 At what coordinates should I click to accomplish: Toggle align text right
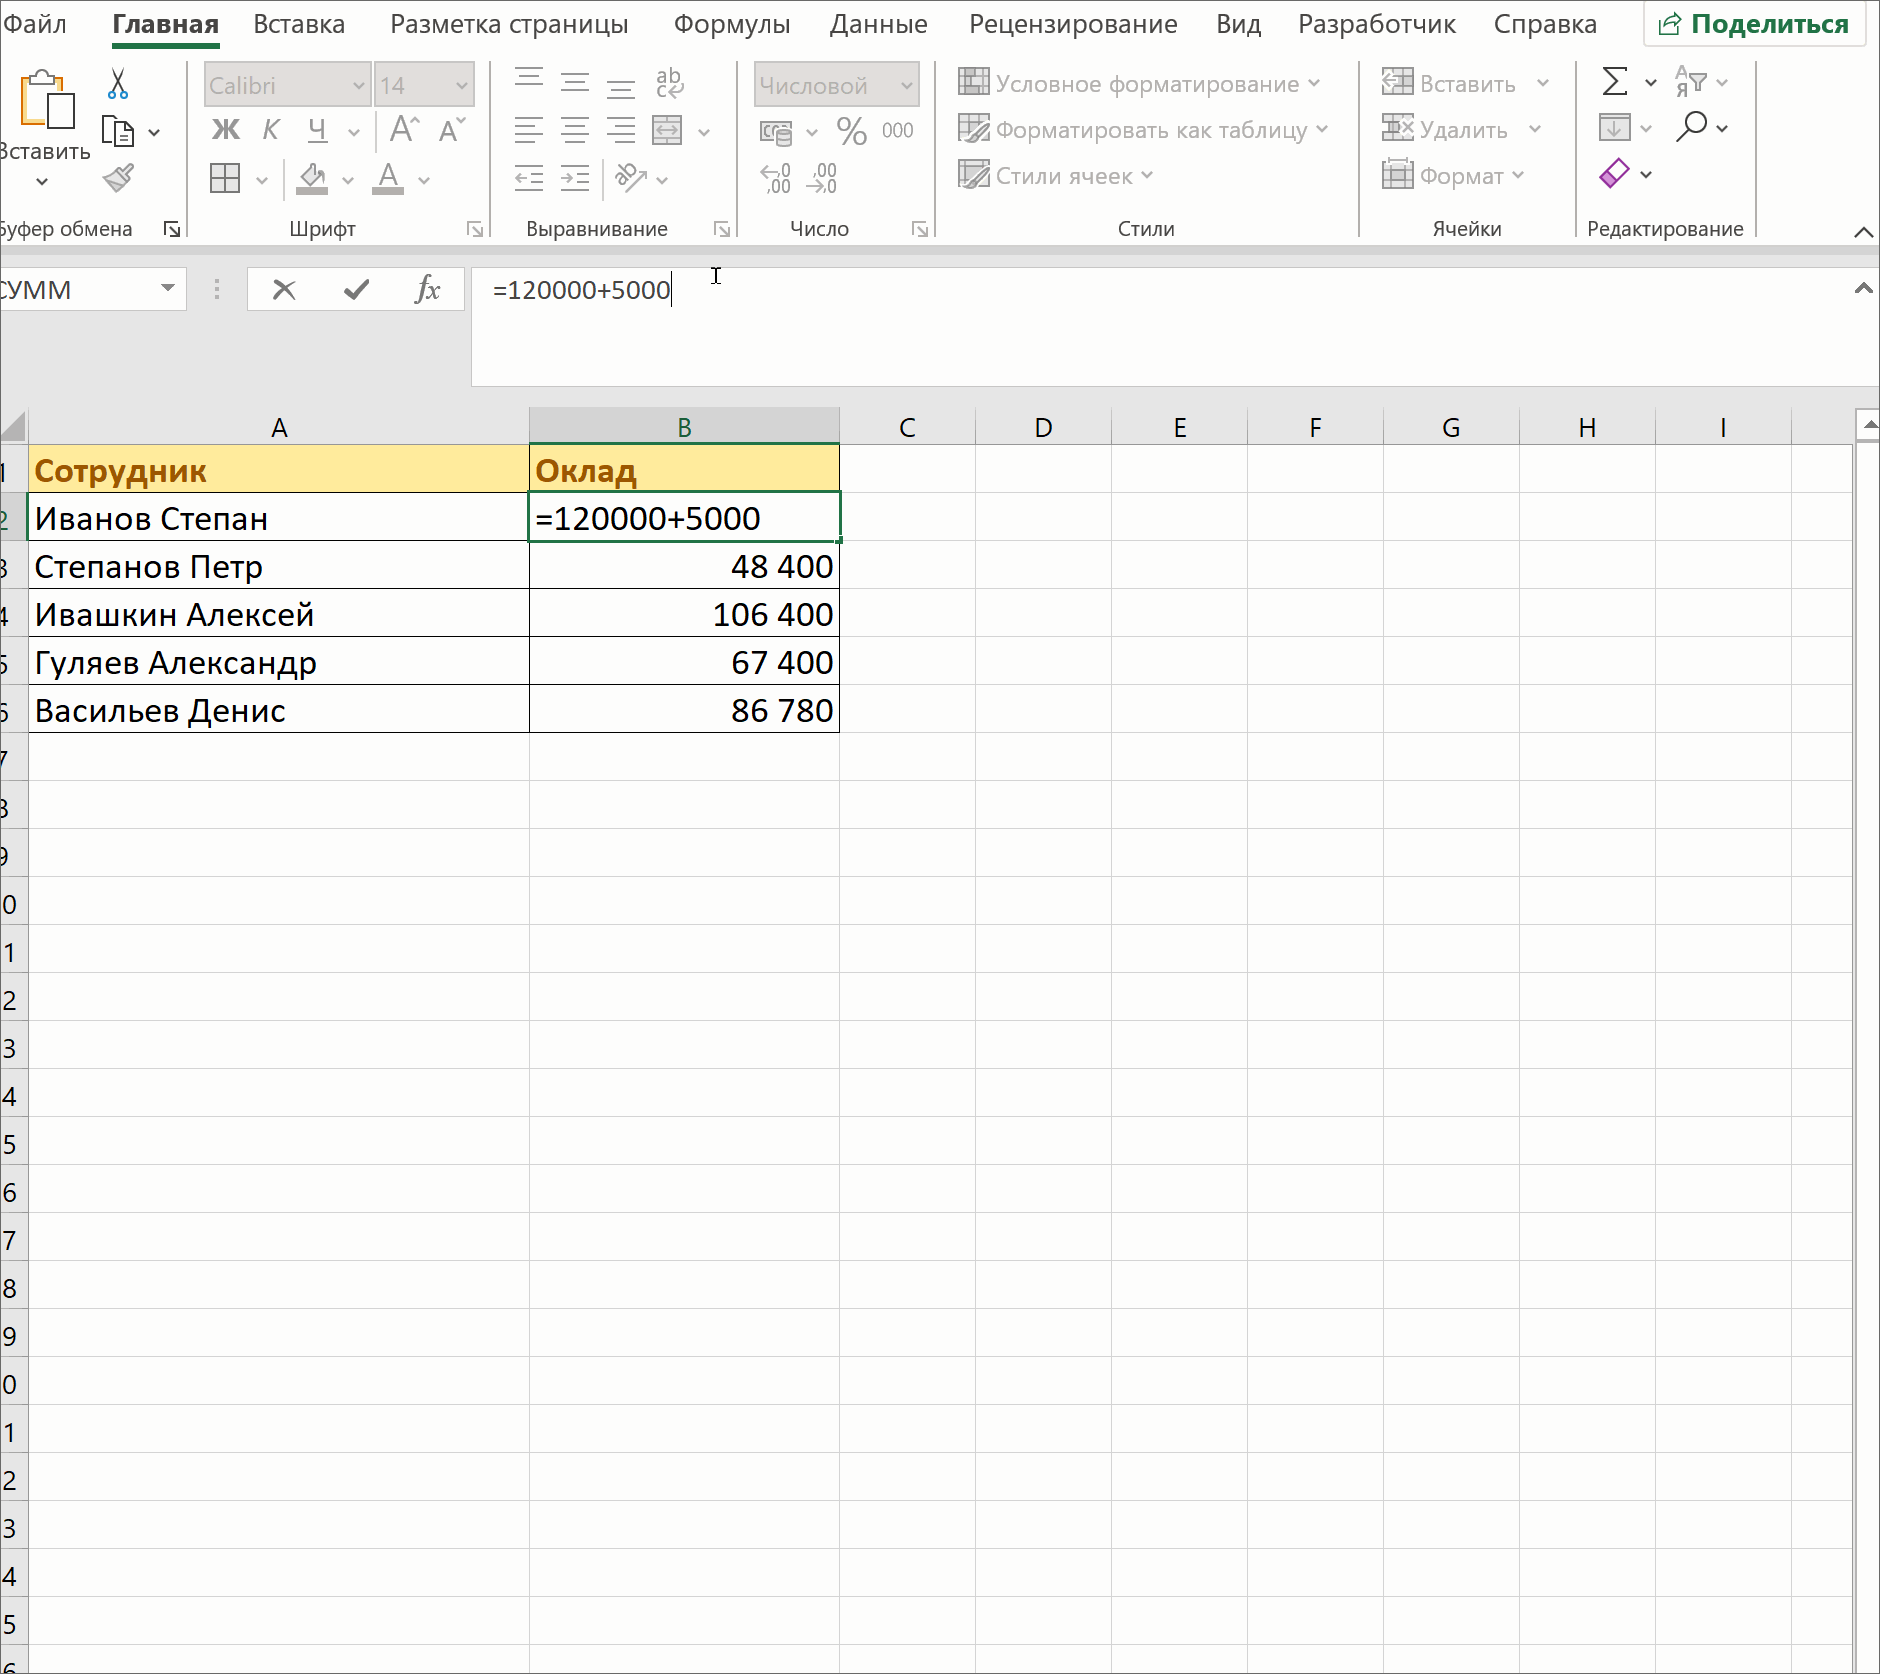pyautogui.click(x=621, y=130)
